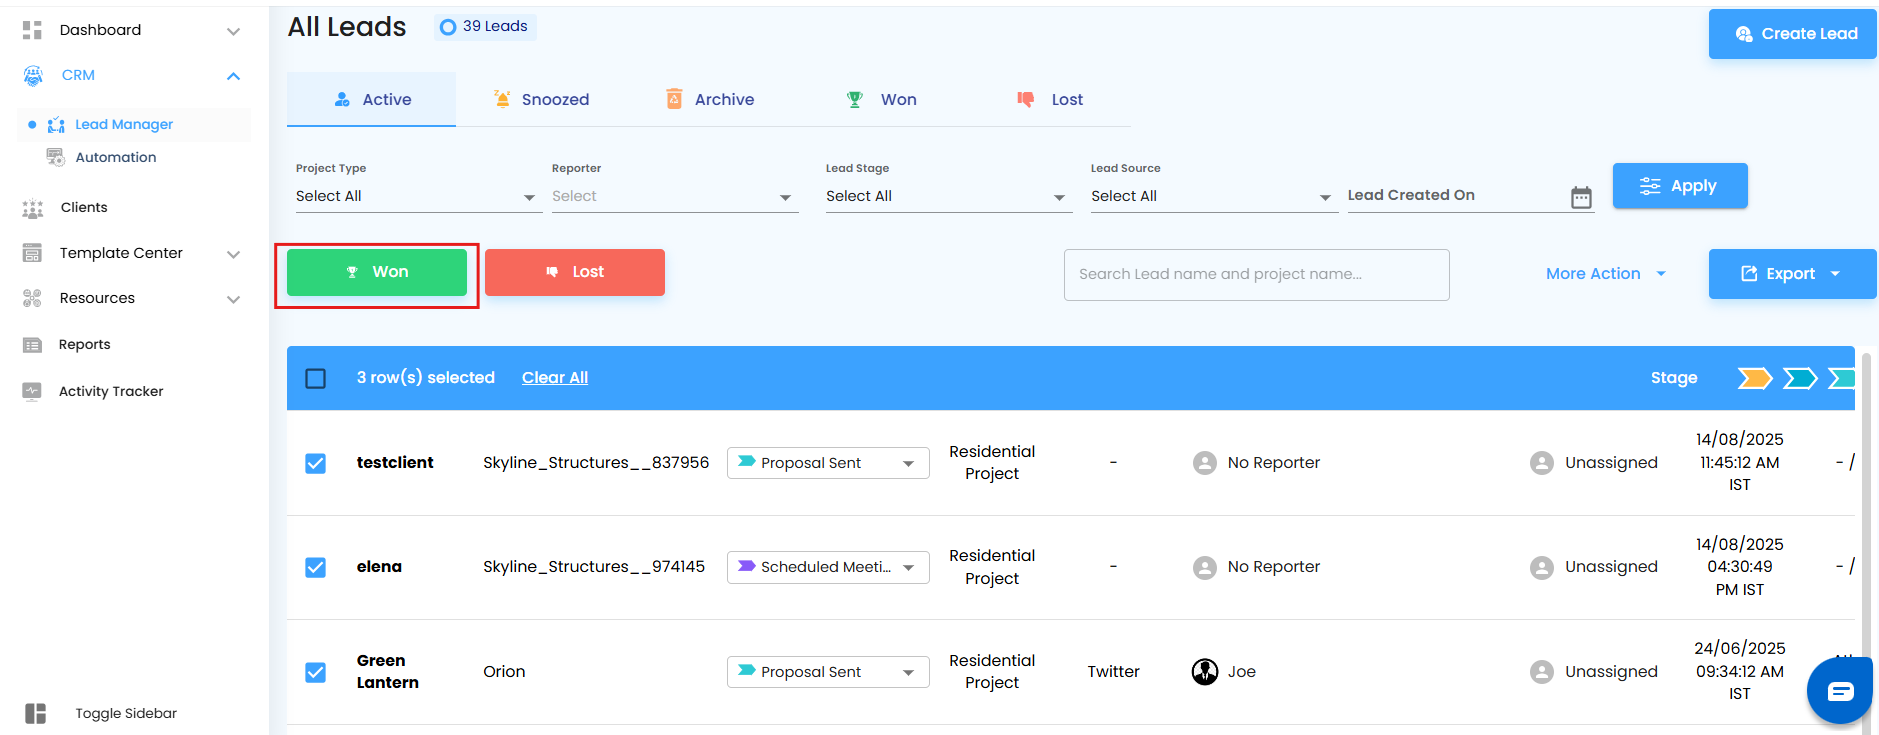Click the Toggle Sidebar icon
1879x735 pixels.
tap(36, 713)
